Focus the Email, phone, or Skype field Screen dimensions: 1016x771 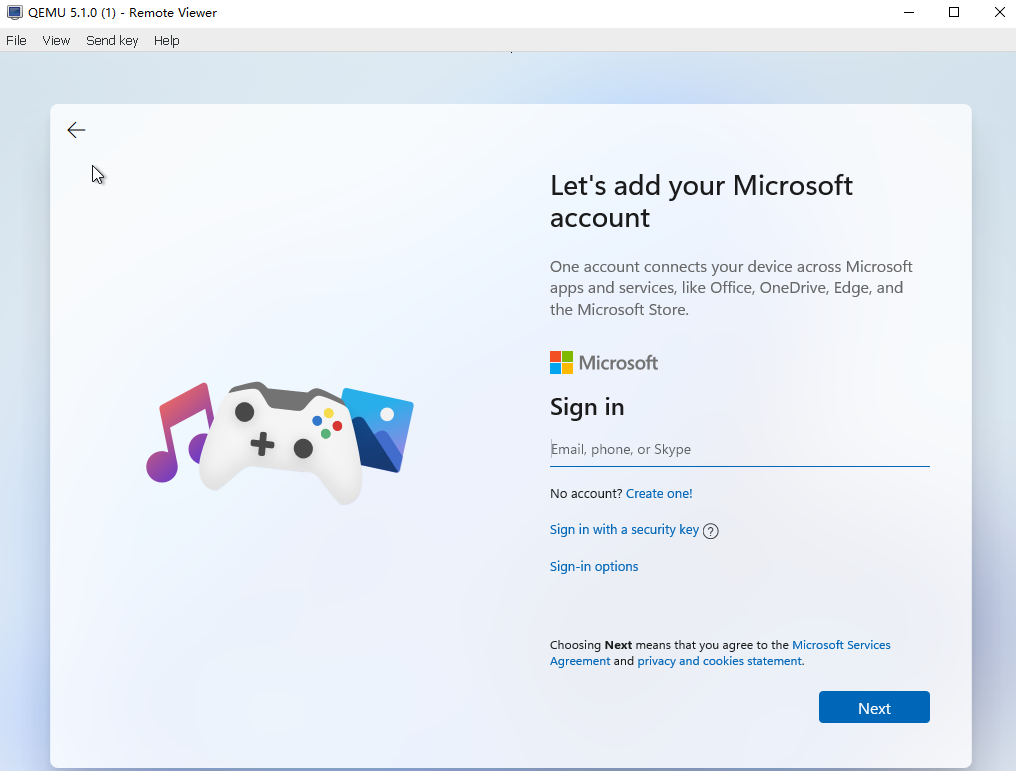(739, 450)
